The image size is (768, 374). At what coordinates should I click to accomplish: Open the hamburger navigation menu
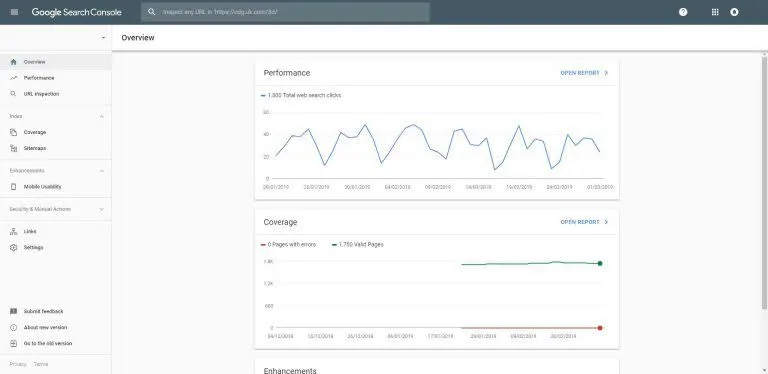coord(14,12)
